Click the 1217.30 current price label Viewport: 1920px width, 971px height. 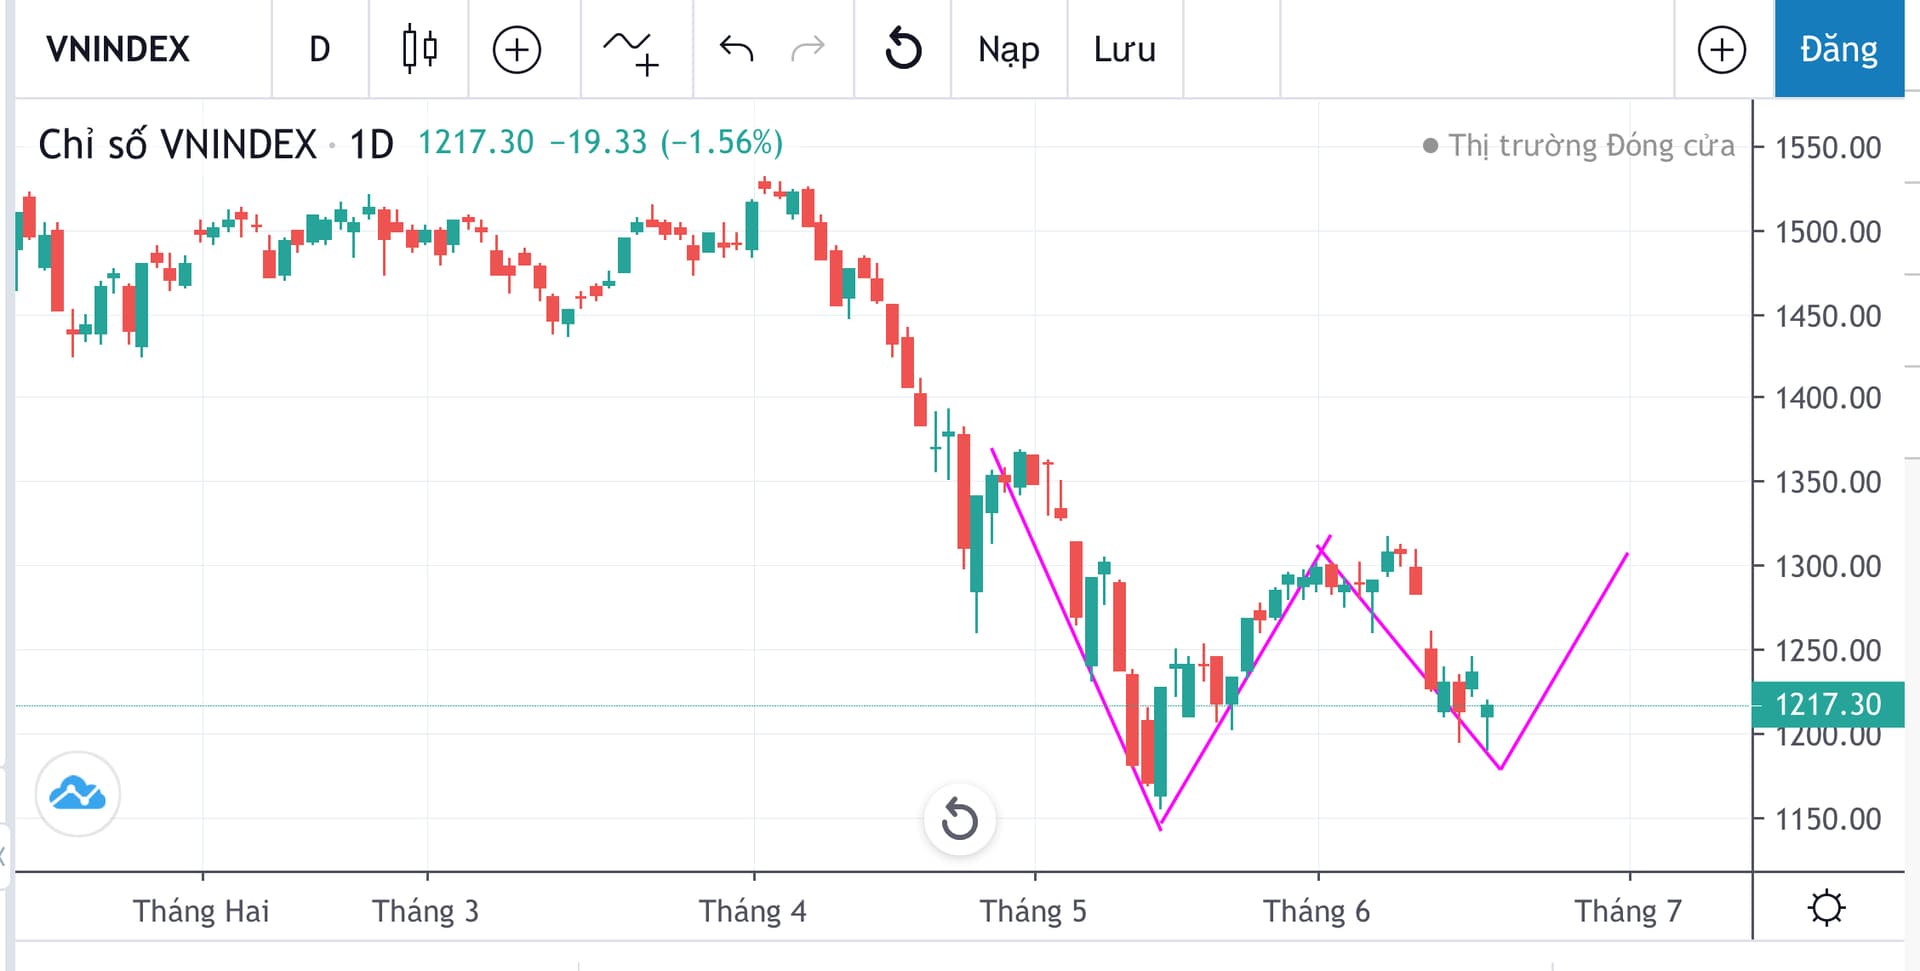click(x=1827, y=704)
